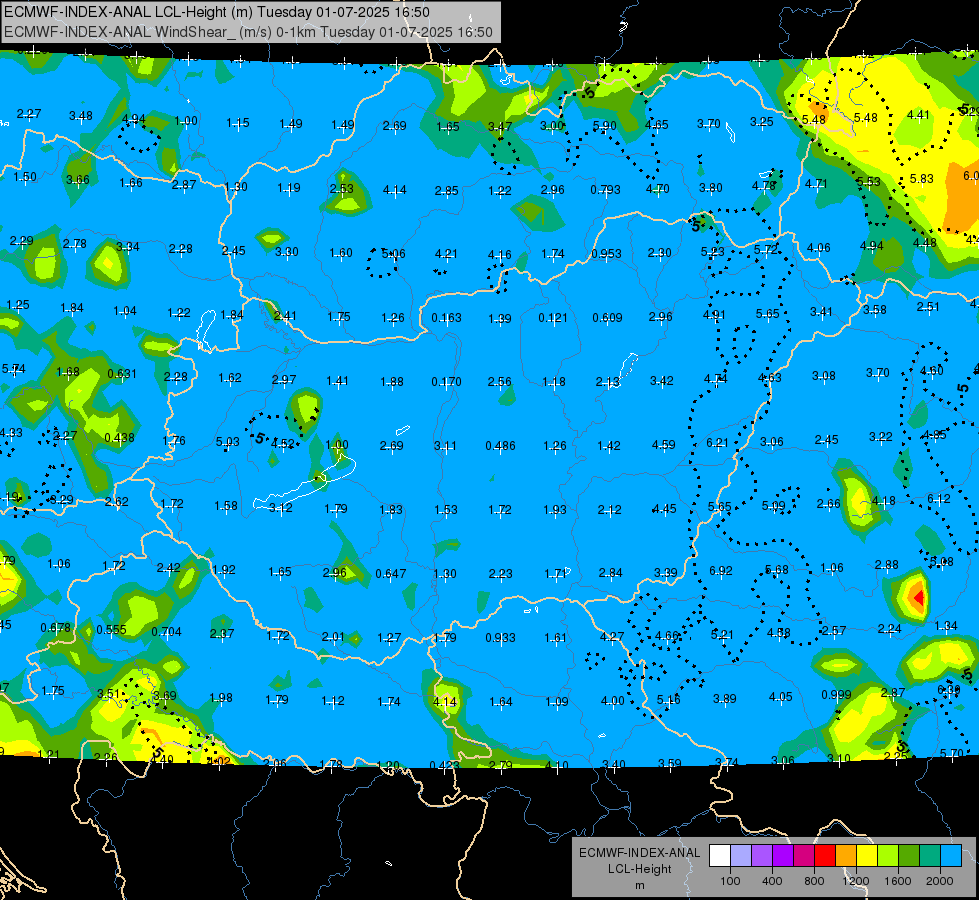Click the teal legend swatch
Image resolution: width=979 pixels, height=900 pixels.
(x=930, y=855)
